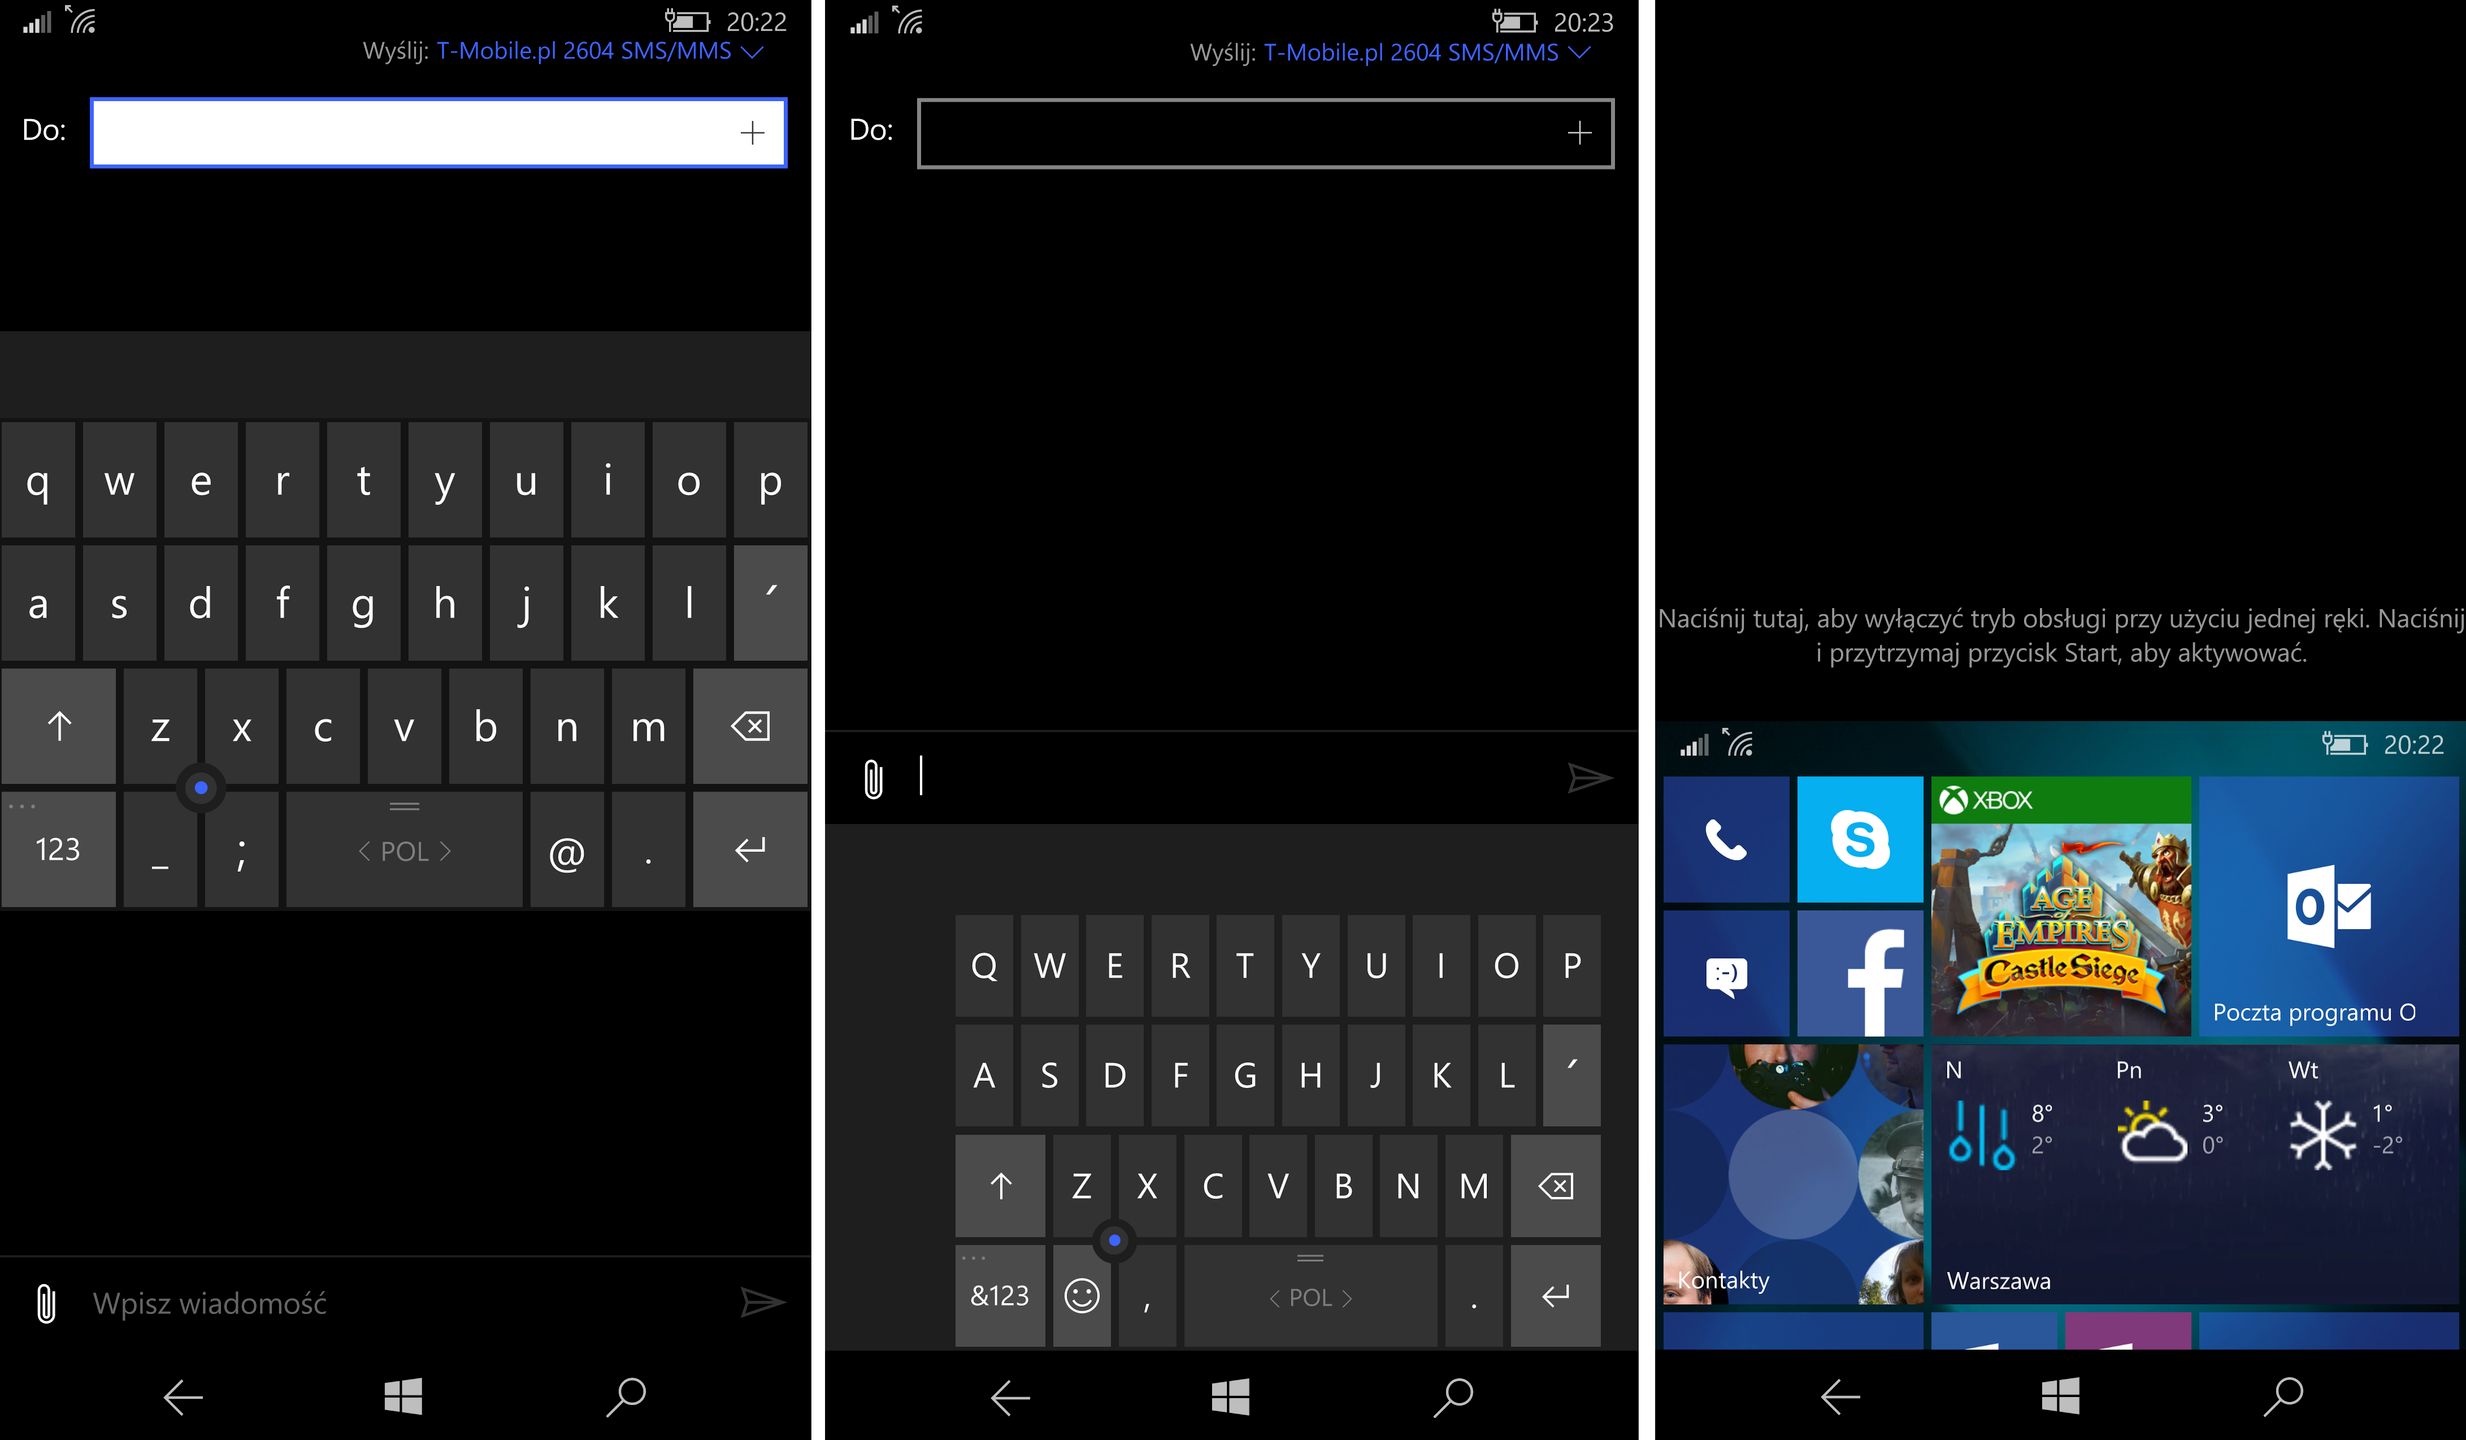Open the Facebook tile
Viewport: 2466px width, 1440px height.
(x=1859, y=973)
